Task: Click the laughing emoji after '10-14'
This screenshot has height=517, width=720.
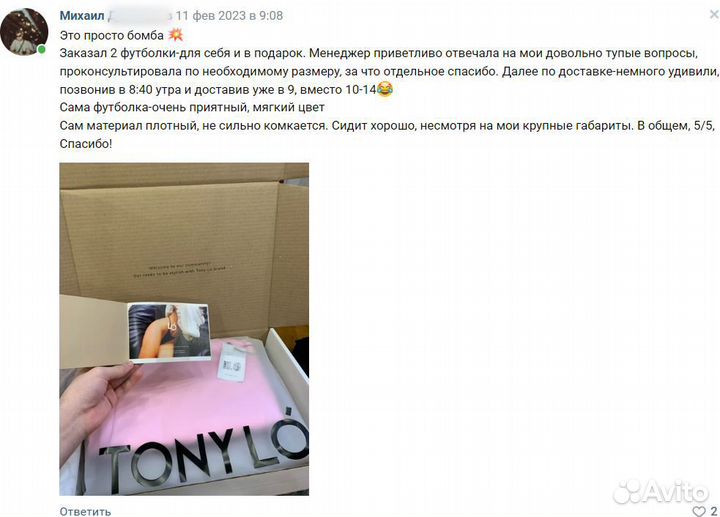Action: (x=385, y=89)
